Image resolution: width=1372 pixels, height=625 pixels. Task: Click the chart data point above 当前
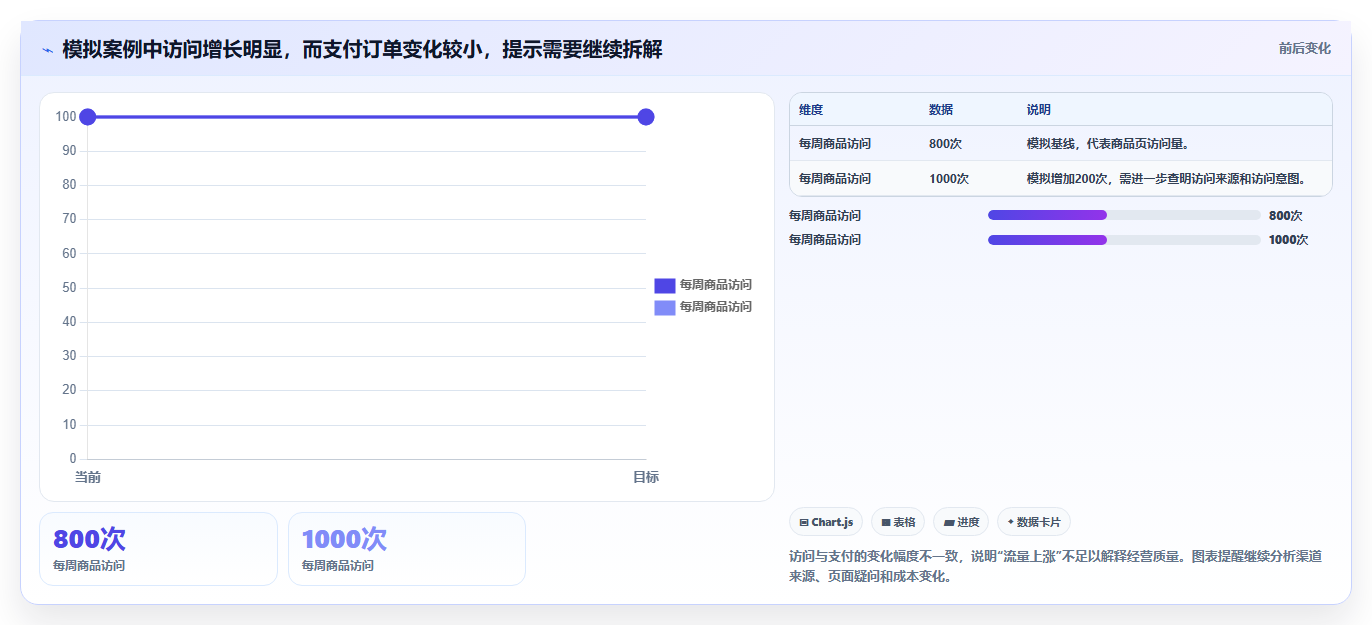pos(87,117)
